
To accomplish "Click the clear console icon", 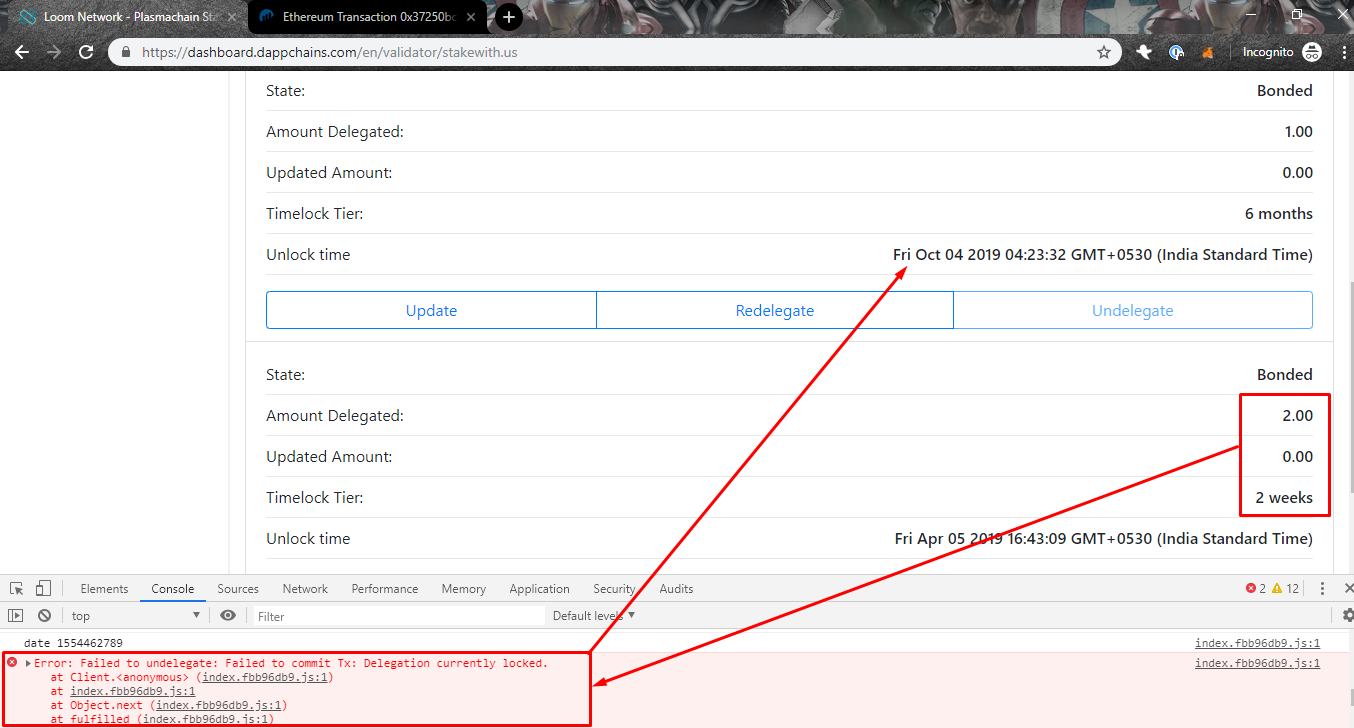I will [44, 615].
